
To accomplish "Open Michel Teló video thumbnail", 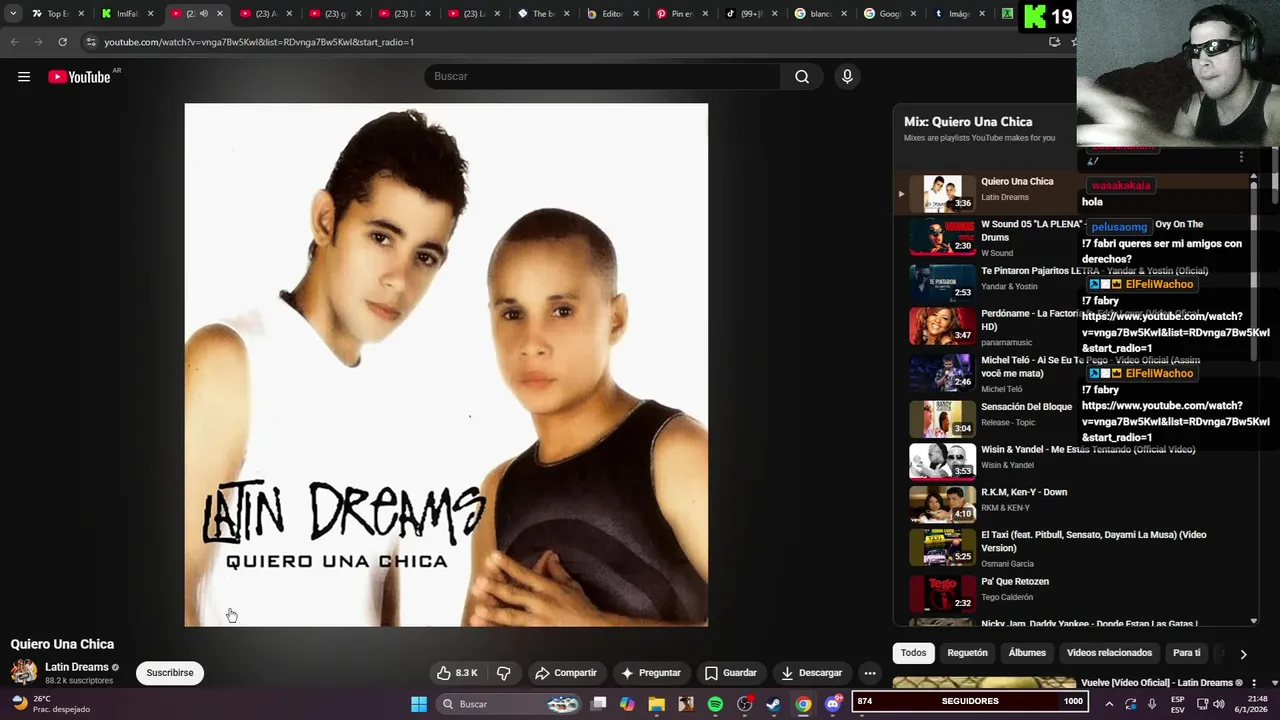I will point(942,372).
